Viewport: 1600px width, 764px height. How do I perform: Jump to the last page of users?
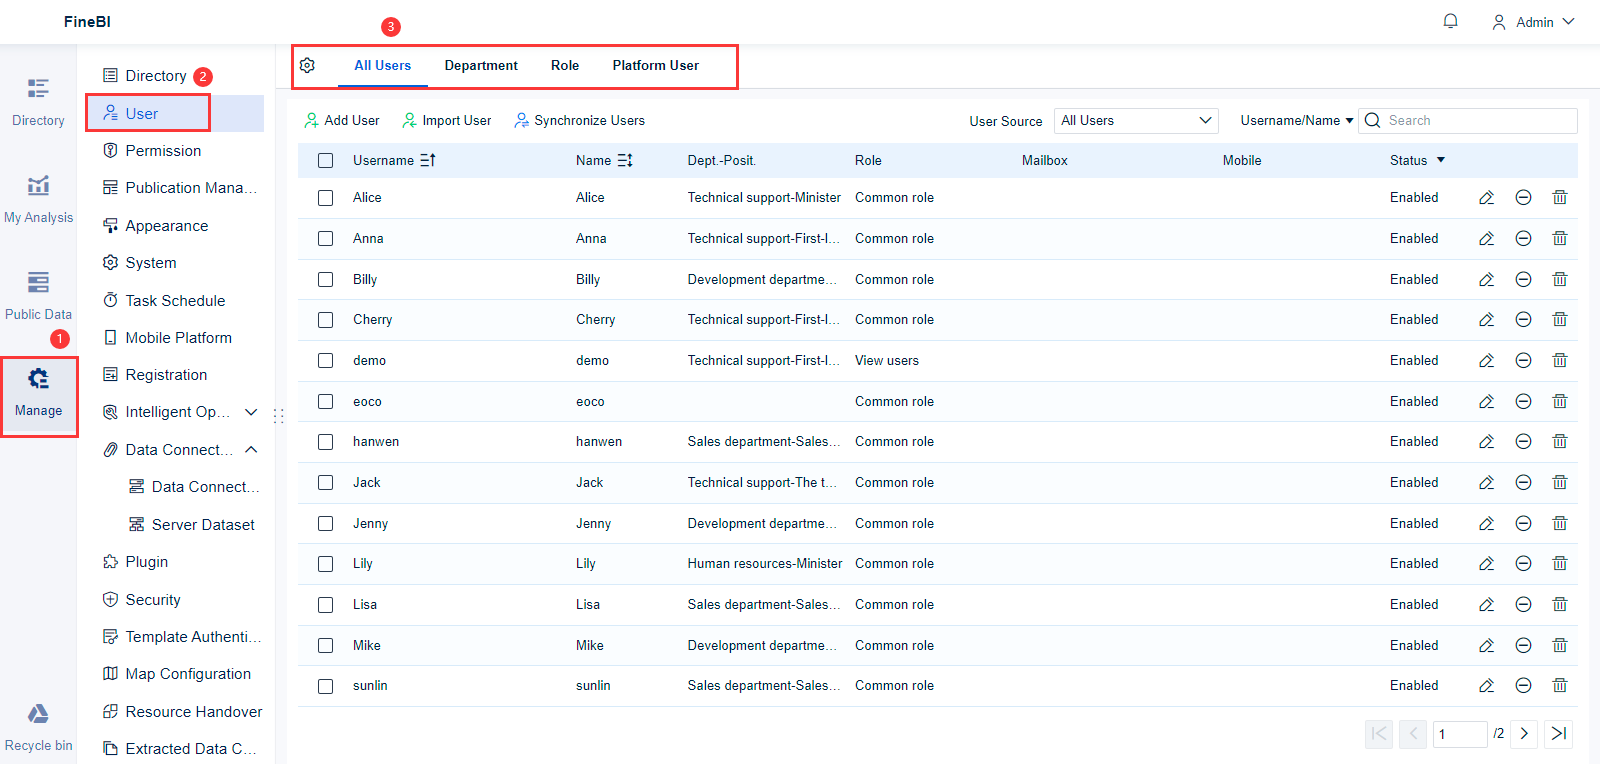pos(1559,734)
